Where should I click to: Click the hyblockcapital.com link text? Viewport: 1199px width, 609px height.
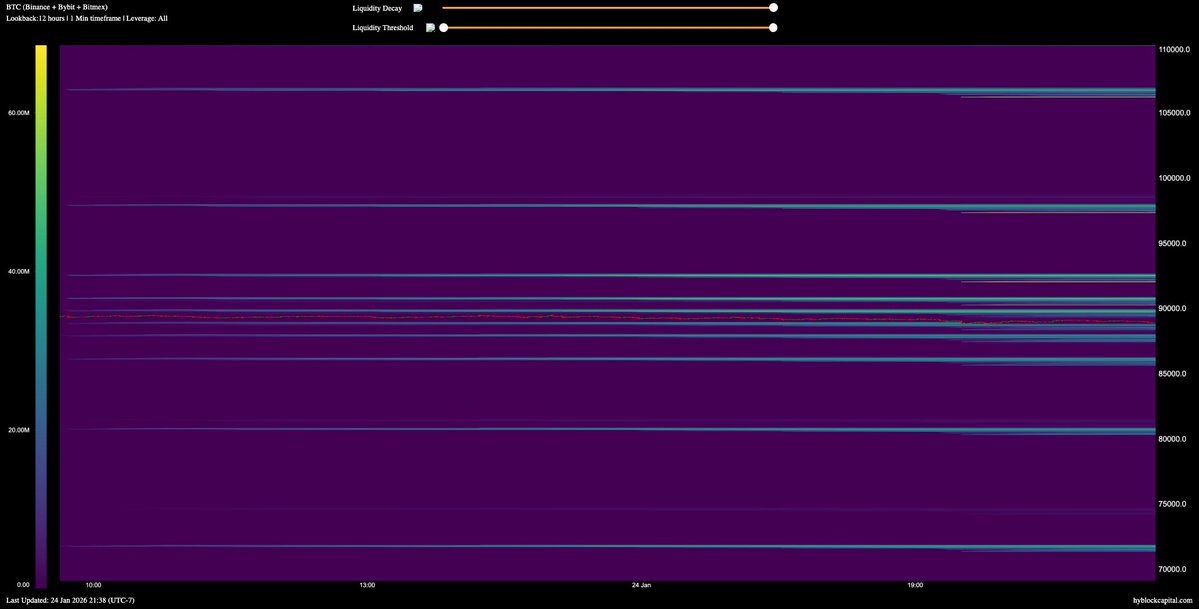coord(1162,601)
